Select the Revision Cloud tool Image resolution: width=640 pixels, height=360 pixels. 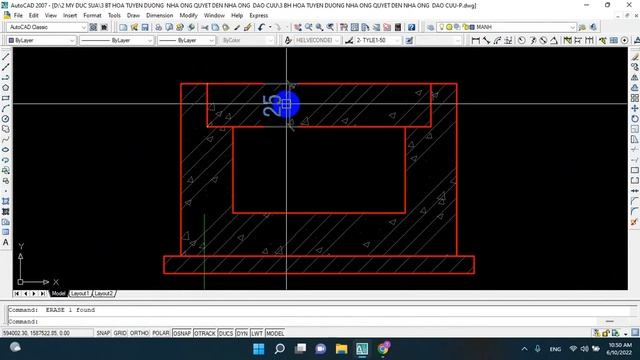coord(6,129)
